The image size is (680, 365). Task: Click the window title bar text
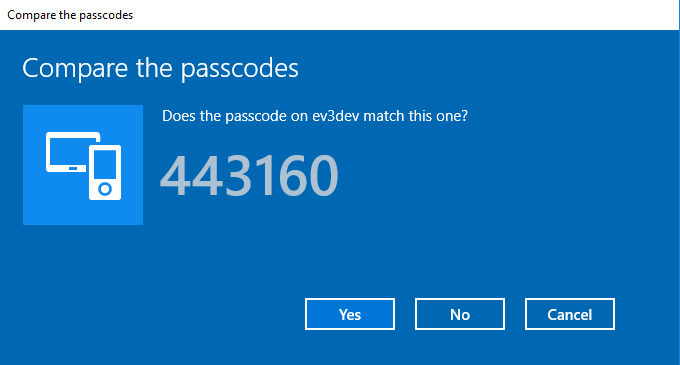pyautogui.click(x=70, y=15)
